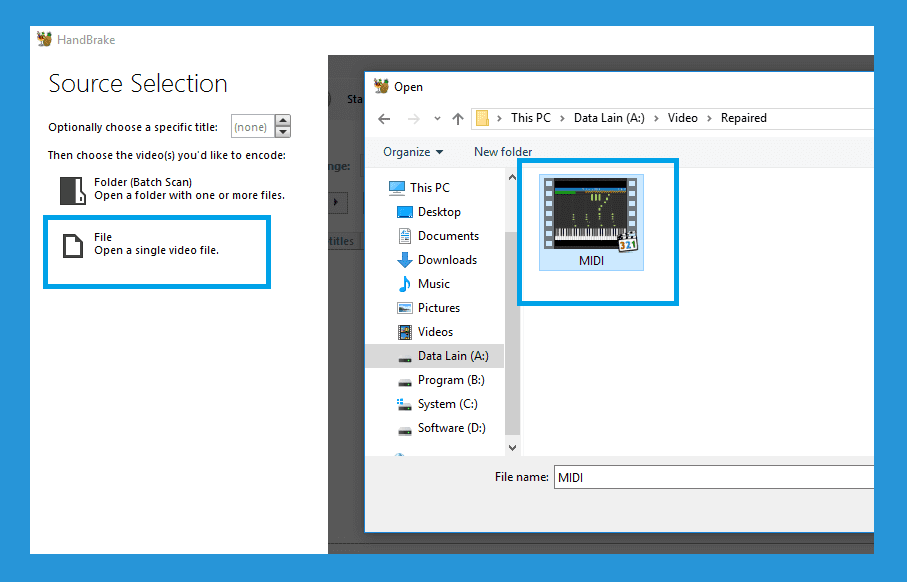Open recent locations dropdown arrow
The width and height of the screenshot is (907, 582).
click(437, 119)
